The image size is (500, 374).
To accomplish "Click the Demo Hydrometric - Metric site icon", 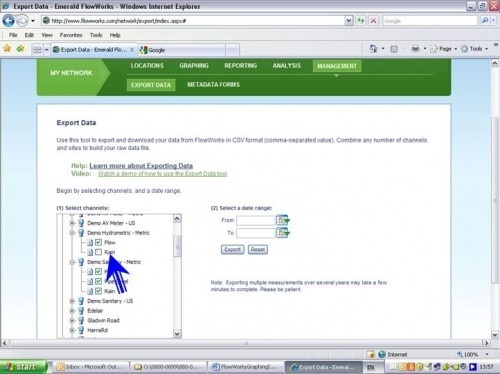I will coord(81,233).
